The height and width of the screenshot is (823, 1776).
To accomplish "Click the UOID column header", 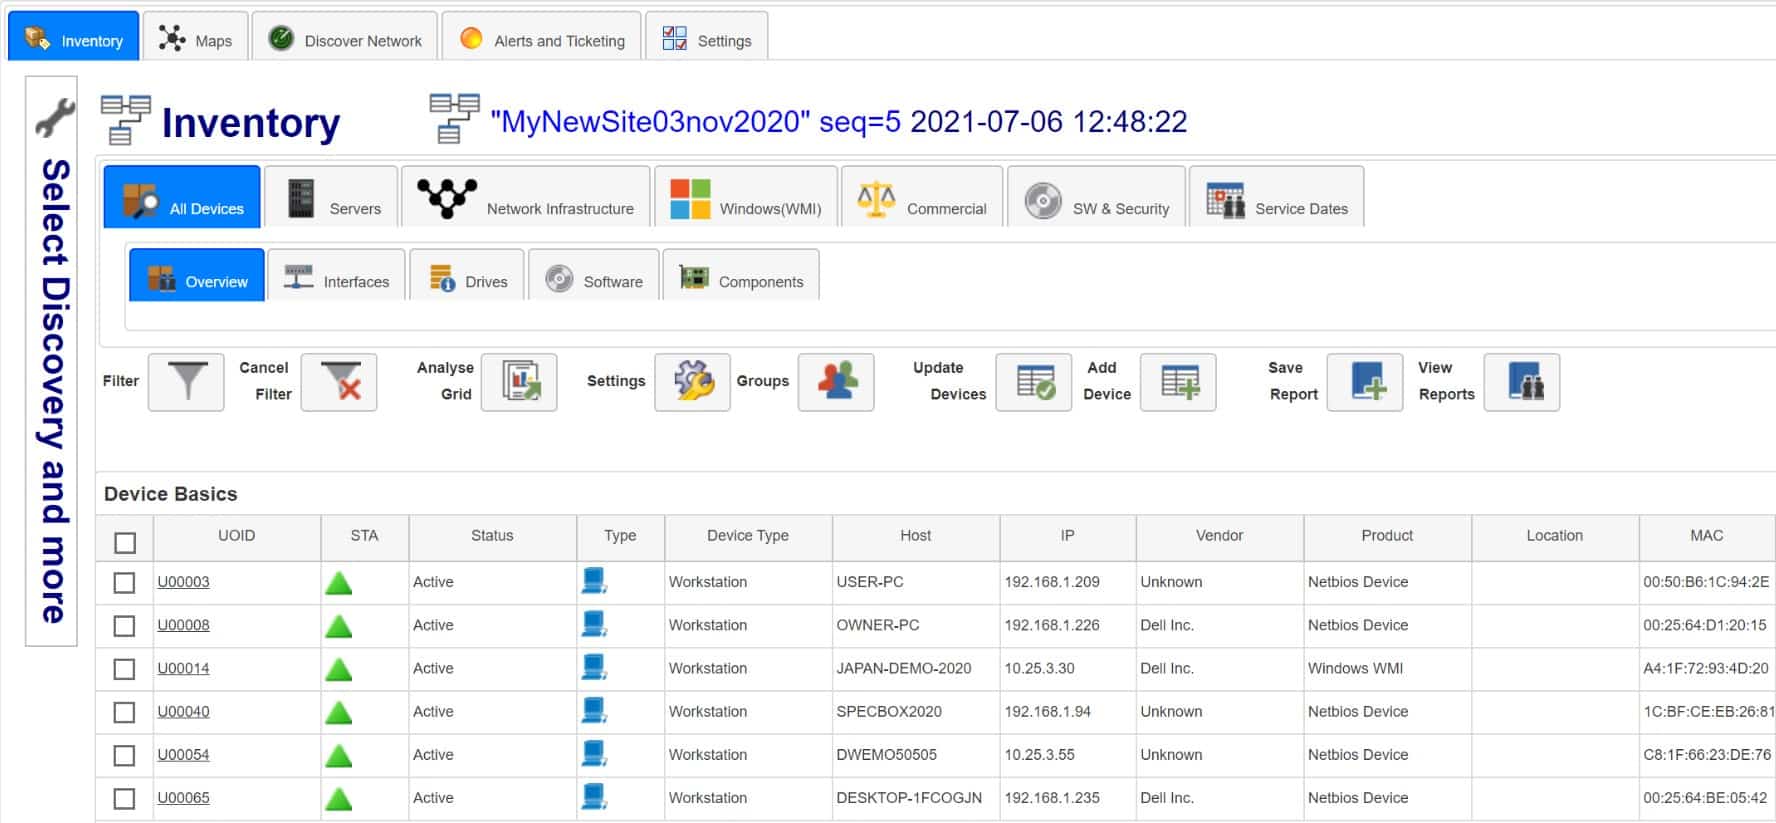I will point(237,536).
